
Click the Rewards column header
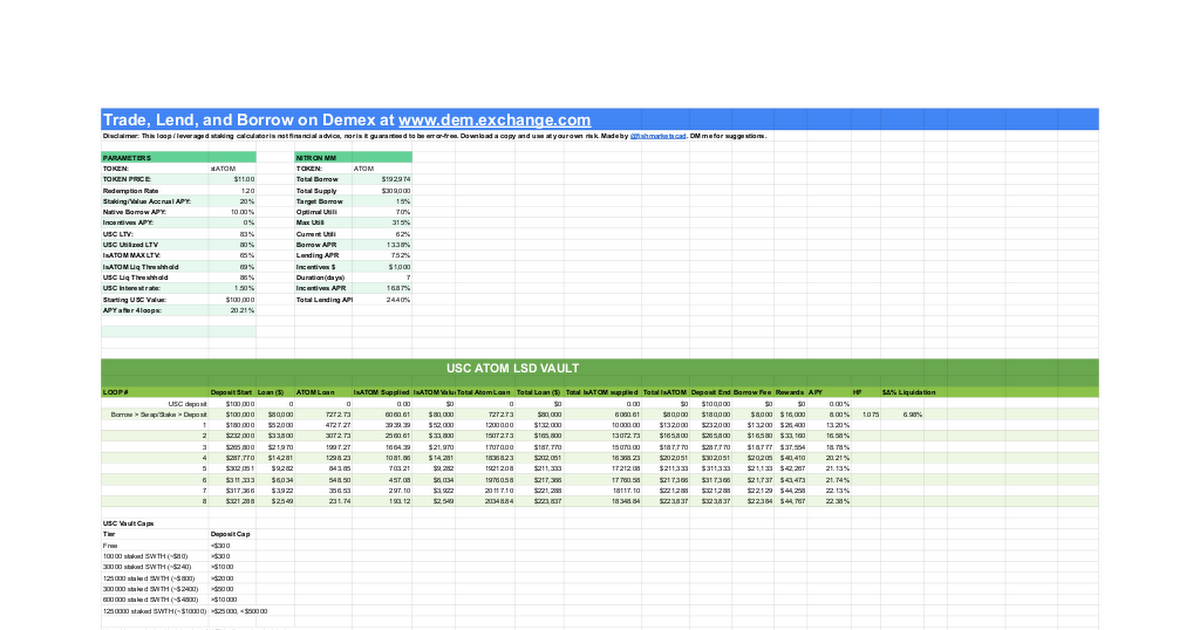tap(790, 392)
